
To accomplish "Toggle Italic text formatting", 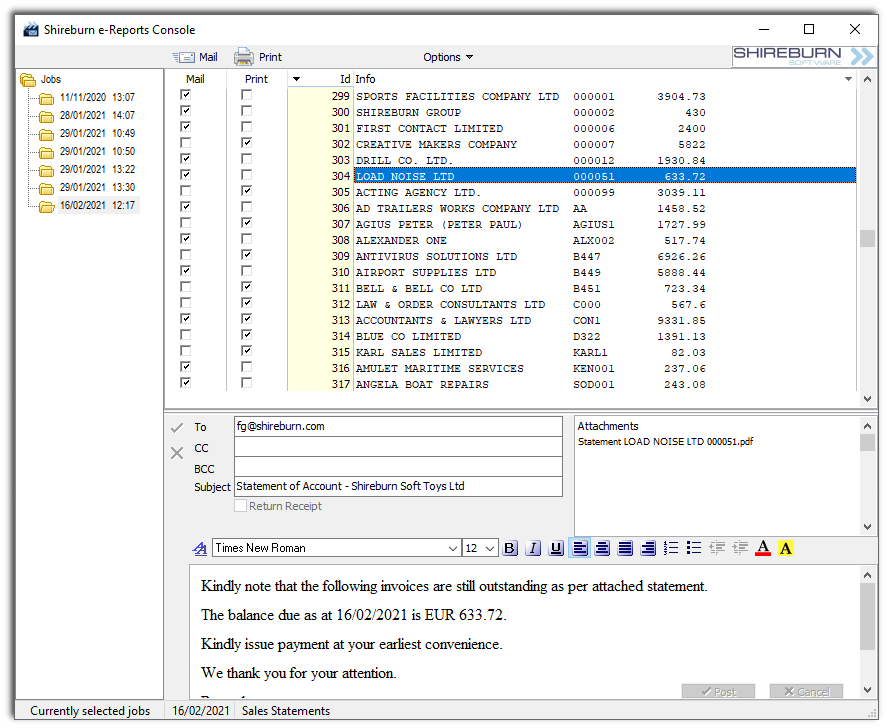I will [533, 548].
